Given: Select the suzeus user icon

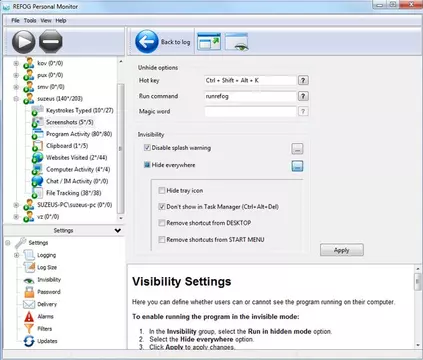Looking at the screenshot, I should [29, 99].
